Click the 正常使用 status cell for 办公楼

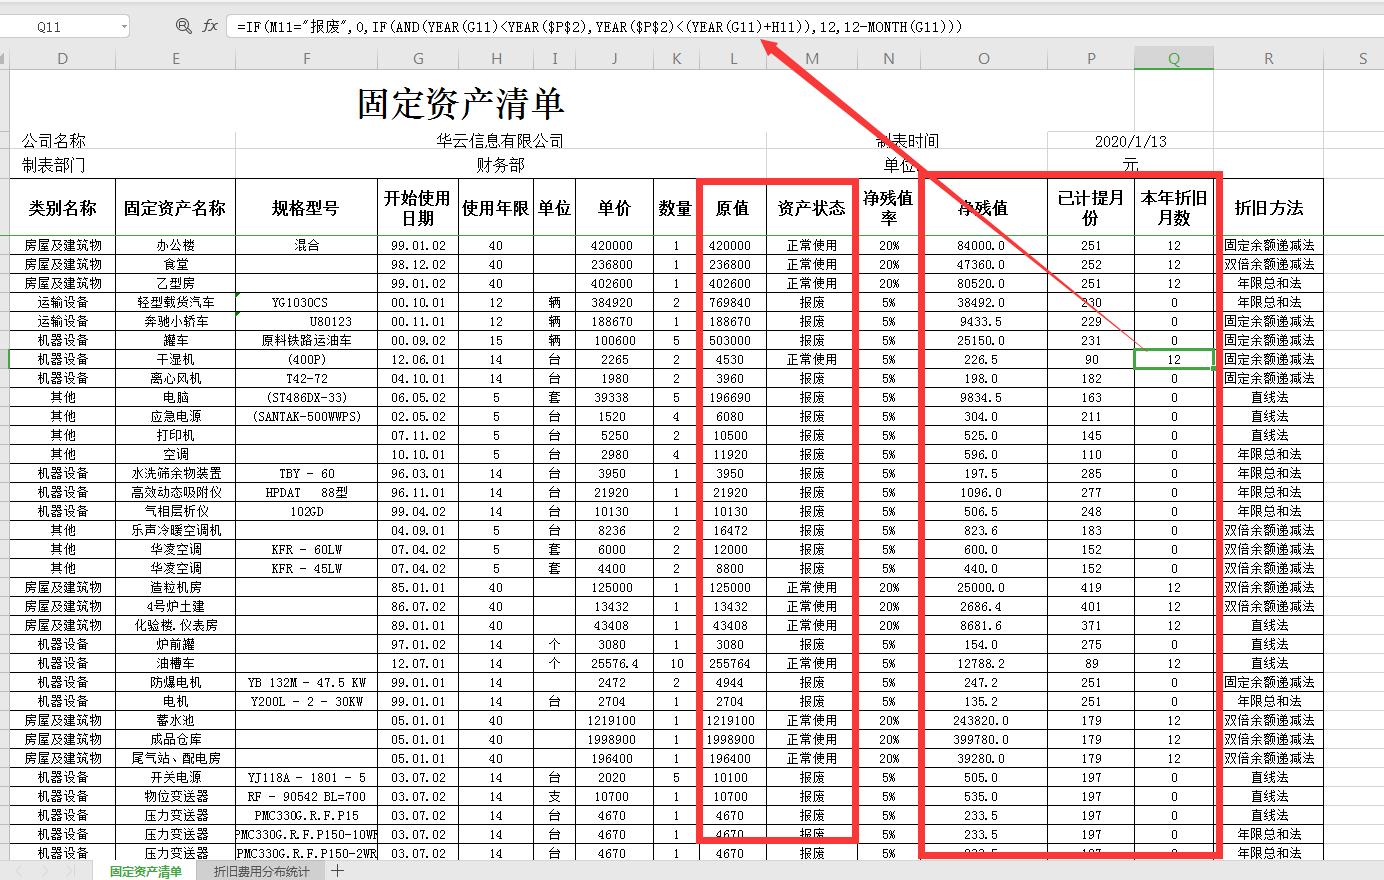(x=812, y=245)
